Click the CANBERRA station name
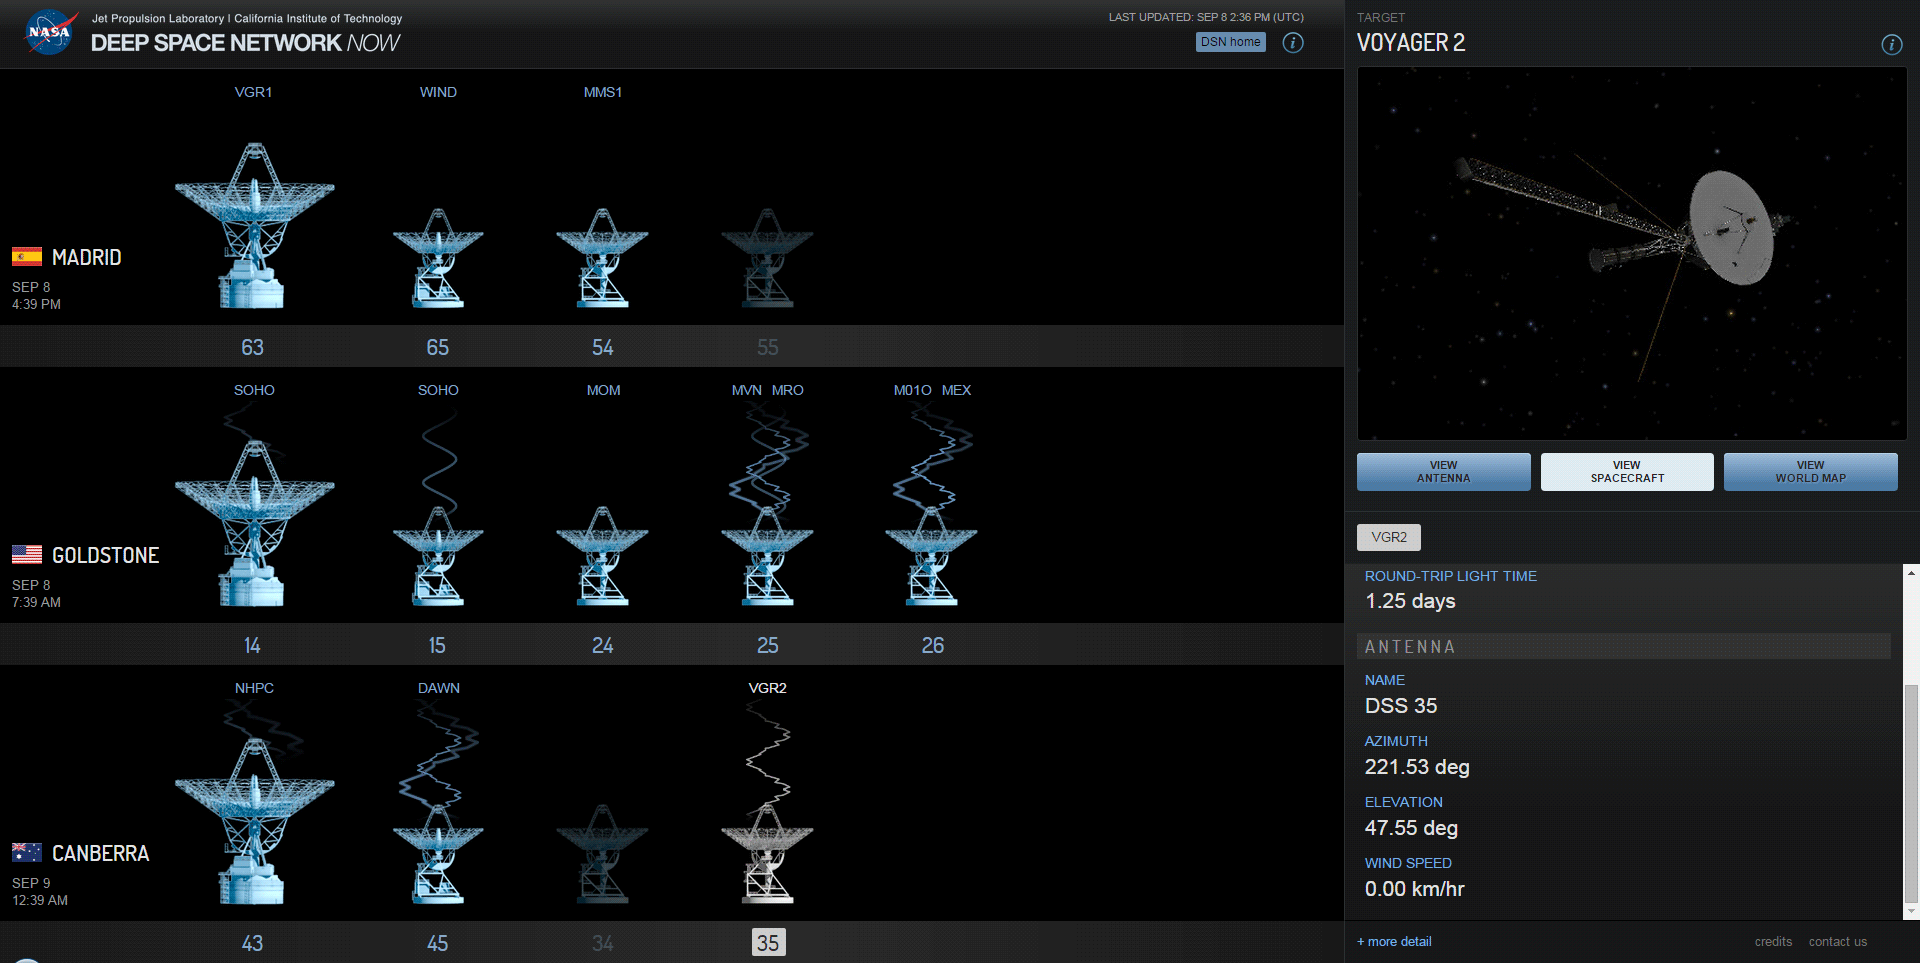 pyautogui.click(x=100, y=853)
